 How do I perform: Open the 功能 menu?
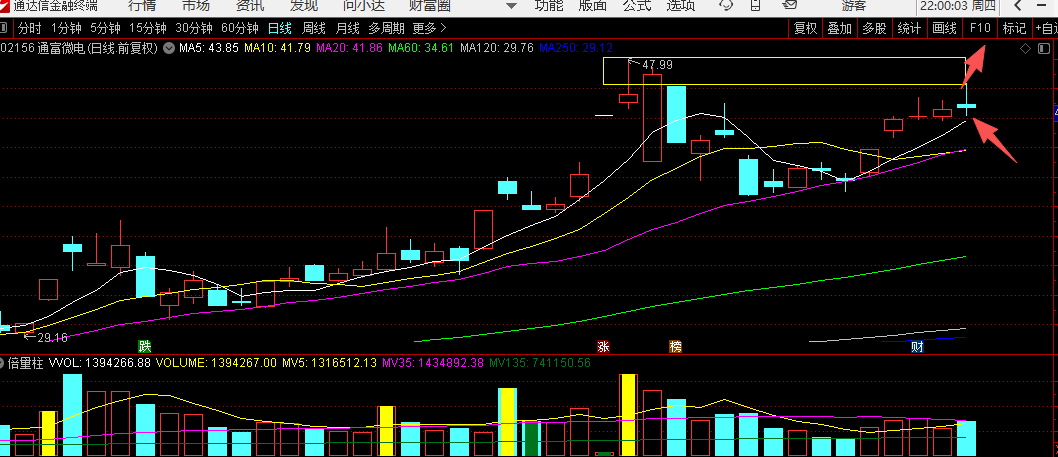point(549,5)
